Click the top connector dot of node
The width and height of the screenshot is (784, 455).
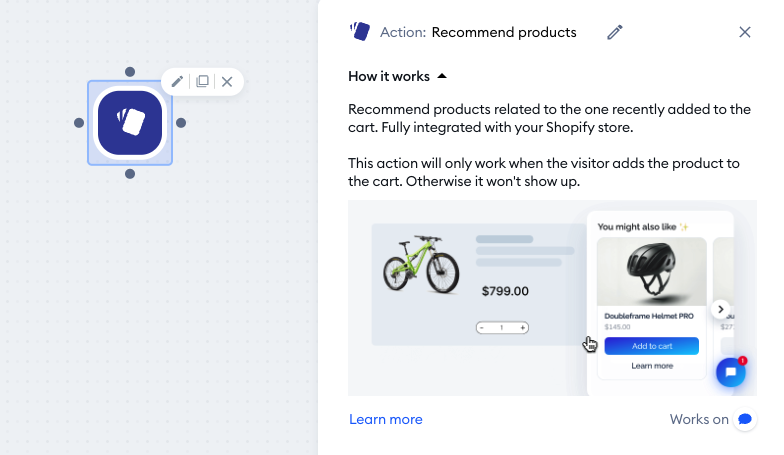click(x=130, y=72)
